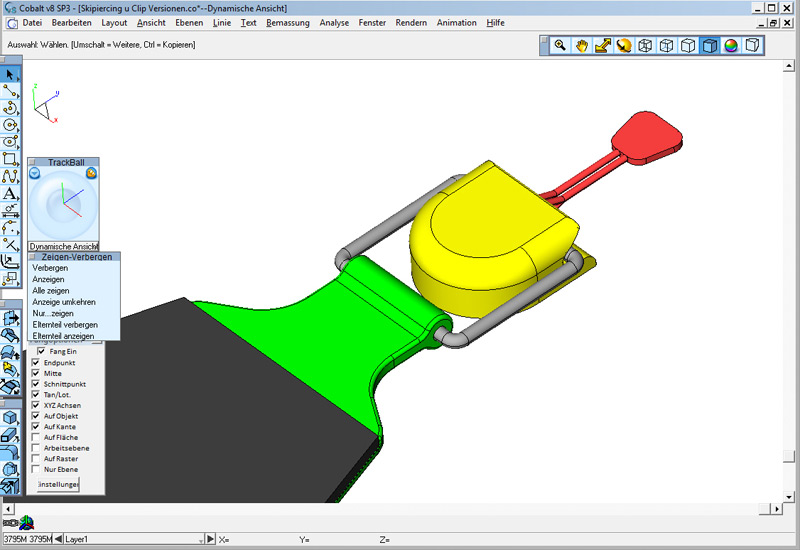Activate the zoom magnifier tool

[x=560, y=45]
